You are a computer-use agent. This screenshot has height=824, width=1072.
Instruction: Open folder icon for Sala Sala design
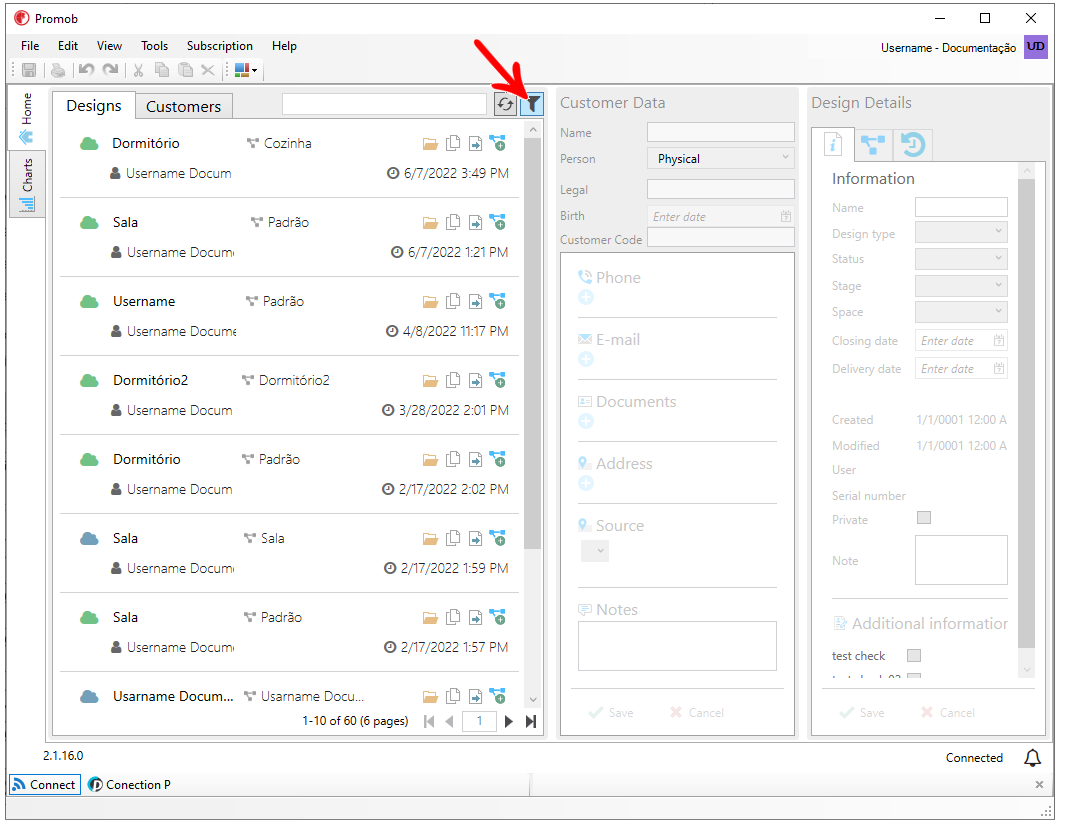(430, 539)
